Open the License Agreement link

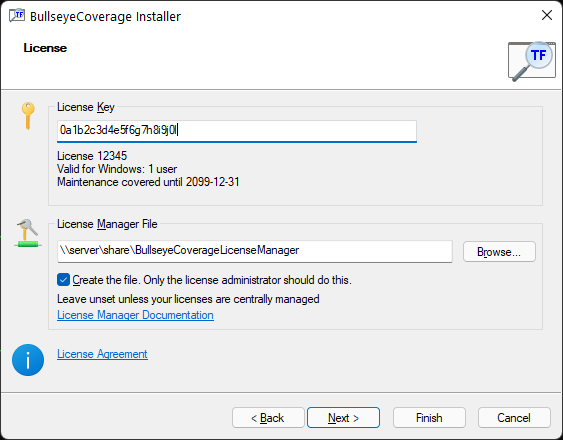pyautogui.click(x=102, y=354)
